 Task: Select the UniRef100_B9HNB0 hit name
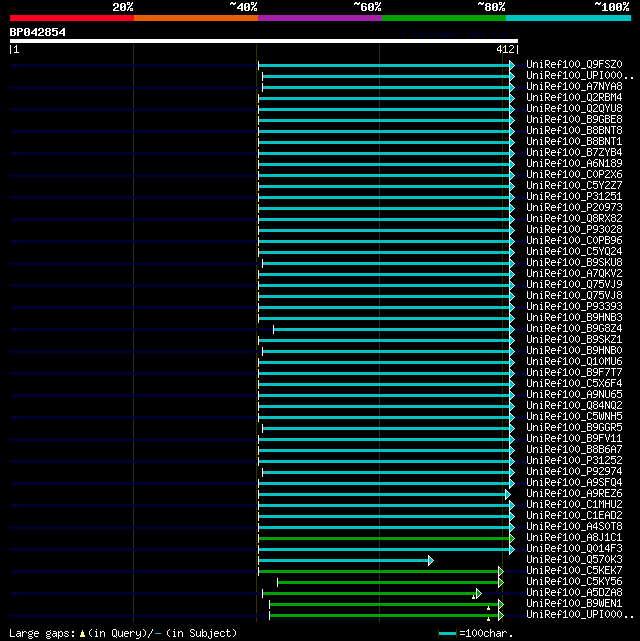574,351
